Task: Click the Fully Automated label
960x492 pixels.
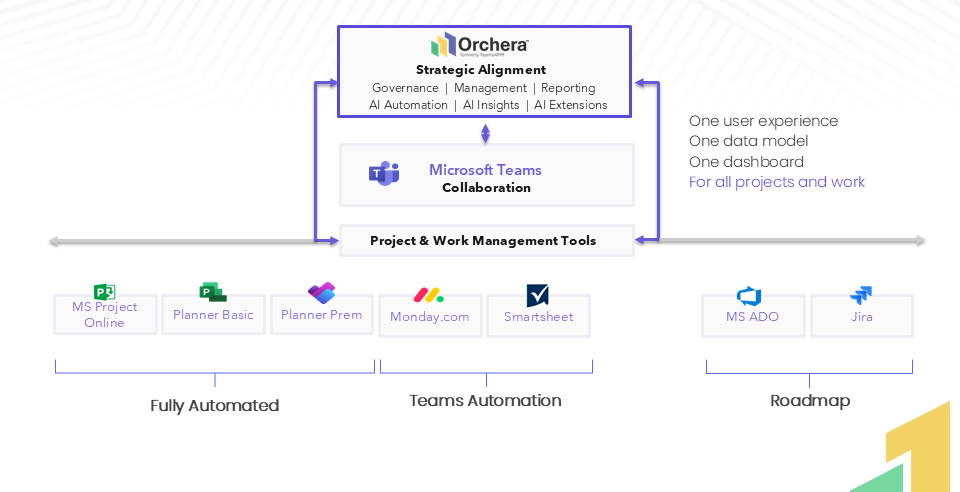Action: 215,406
